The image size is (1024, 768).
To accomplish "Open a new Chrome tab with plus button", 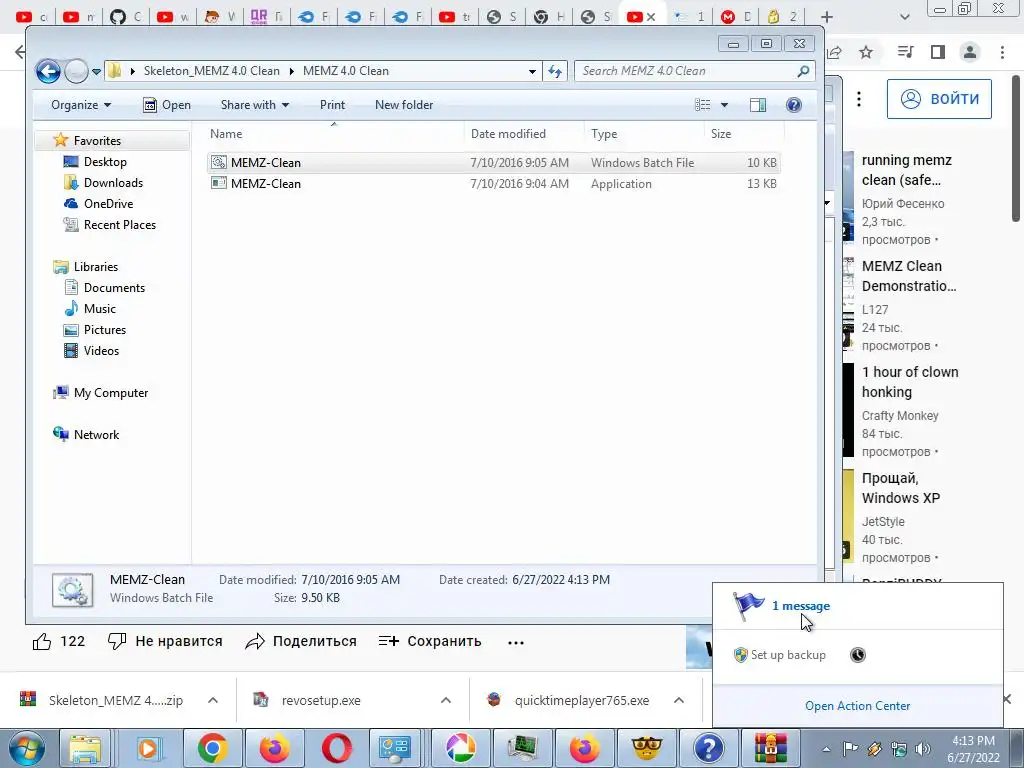I will (x=827, y=17).
